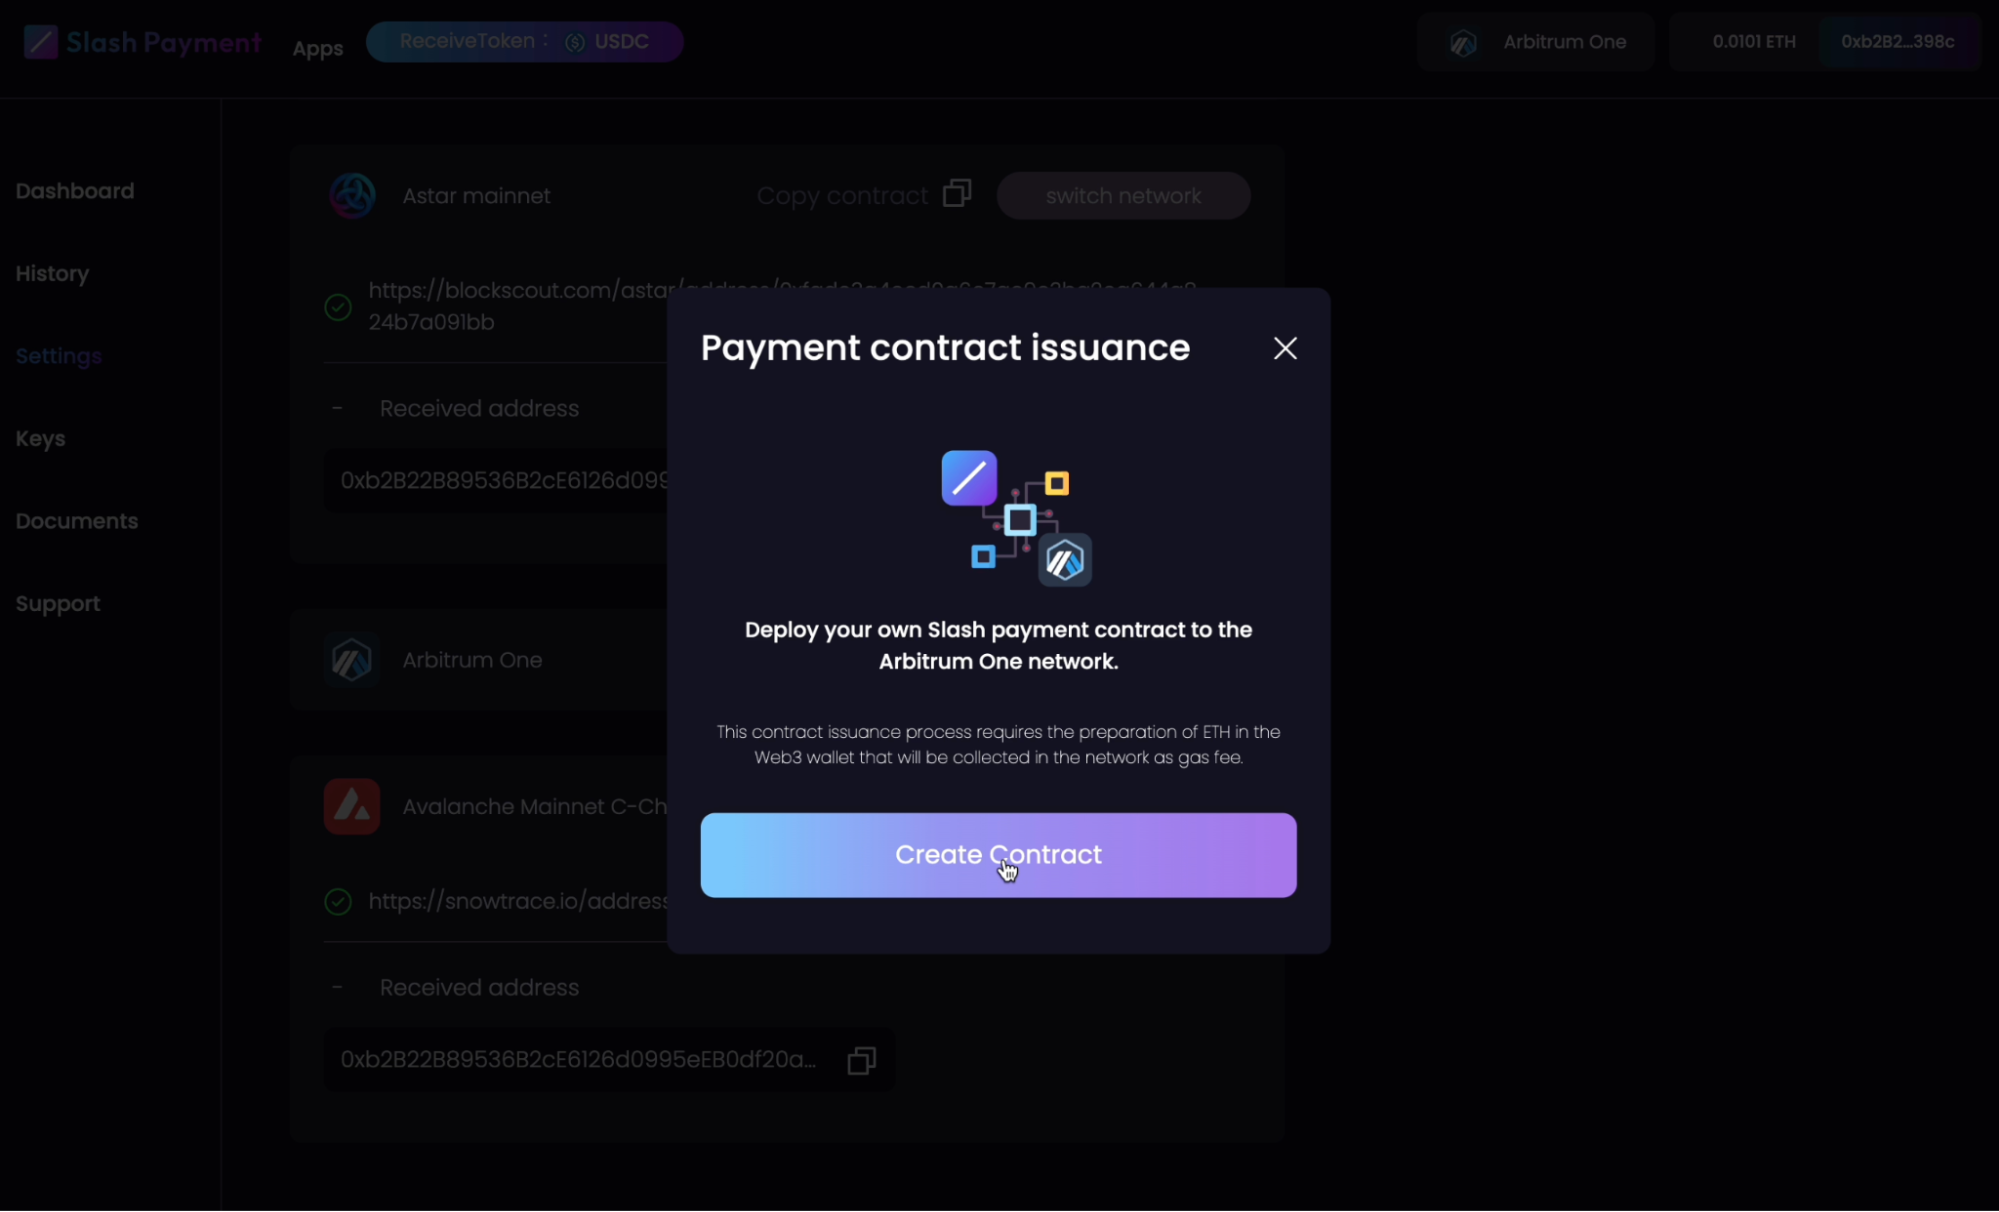This screenshot has height=1212, width=1999.
Task: Click the green check beside snowtrace link
Action: pos(338,902)
